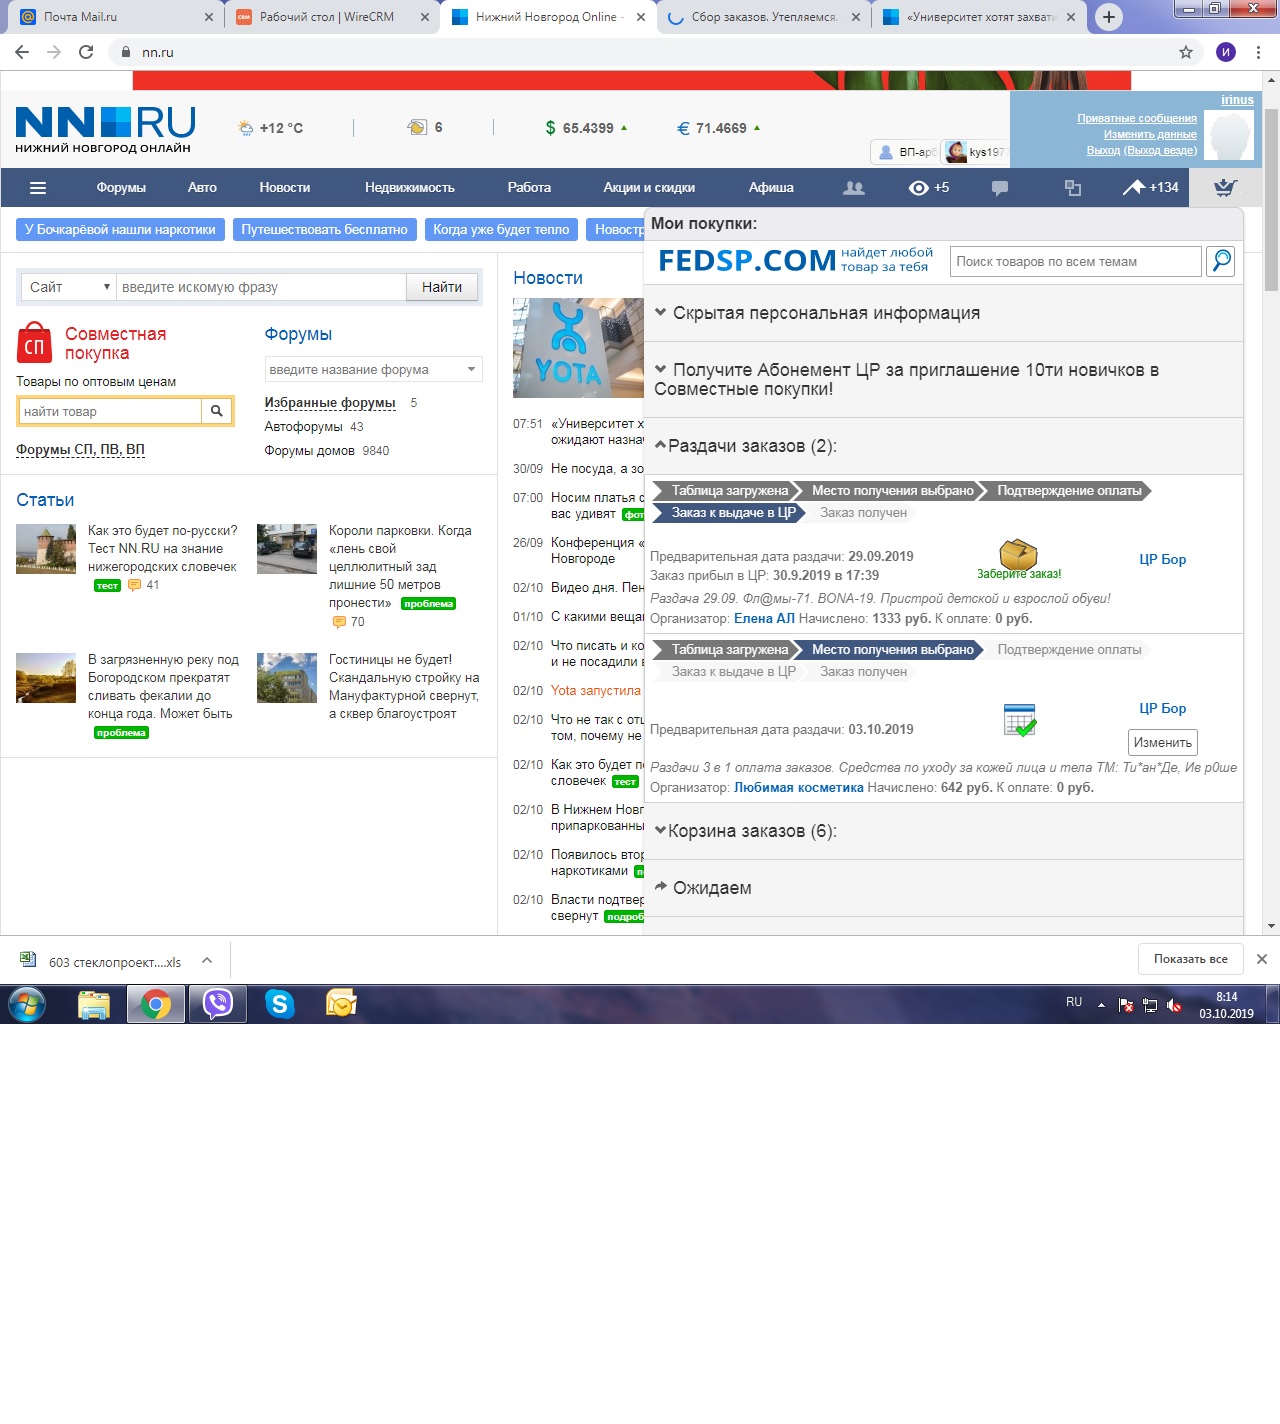Reload the nn.ru page
1280x1424 pixels.
pyautogui.click(x=86, y=52)
